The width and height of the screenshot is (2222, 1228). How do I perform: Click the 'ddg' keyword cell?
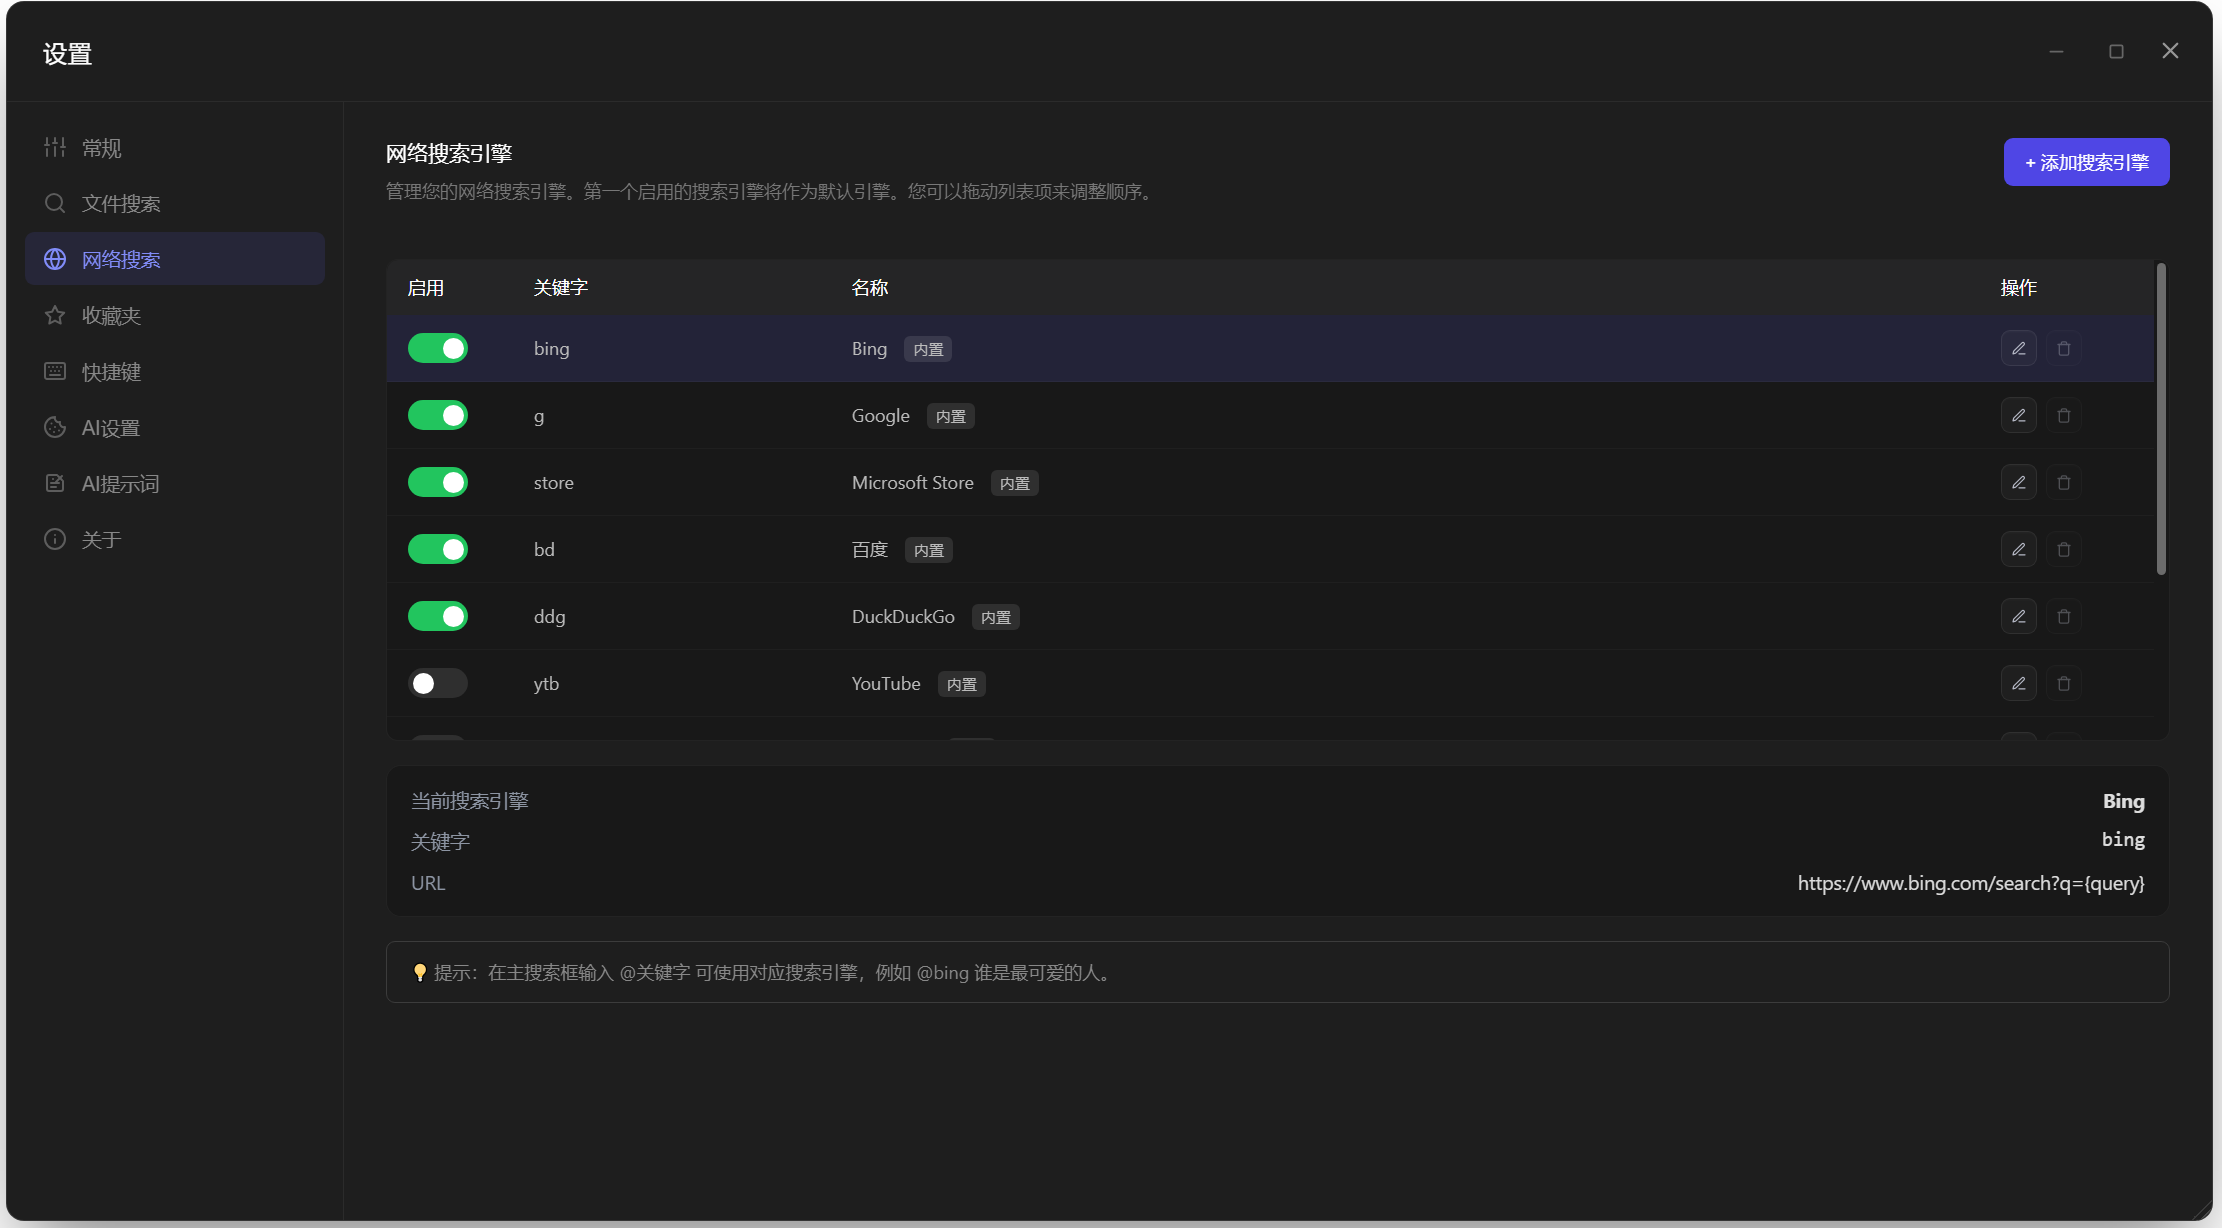click(x=550, y=617)
